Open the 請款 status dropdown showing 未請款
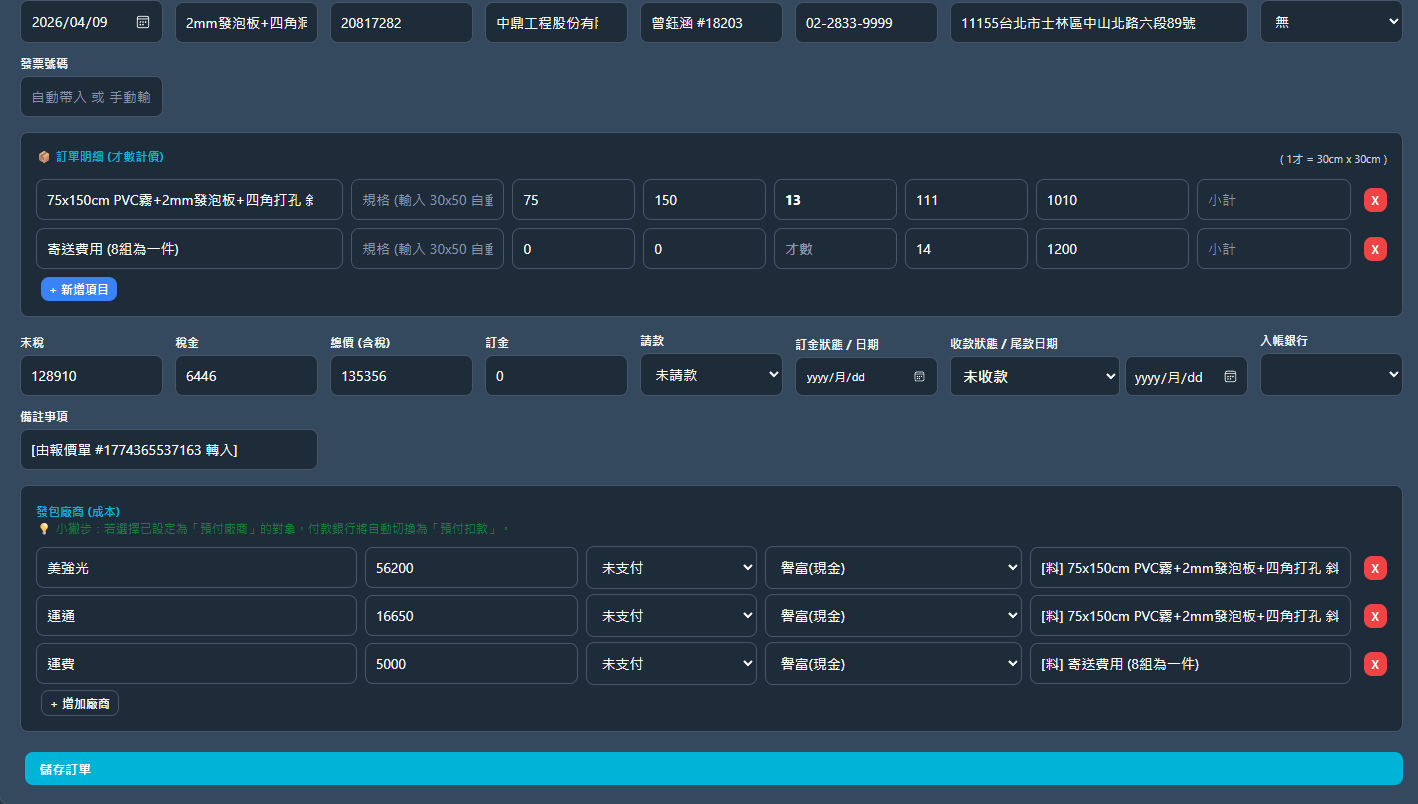 pyautogui.click(x=711, y=375)
